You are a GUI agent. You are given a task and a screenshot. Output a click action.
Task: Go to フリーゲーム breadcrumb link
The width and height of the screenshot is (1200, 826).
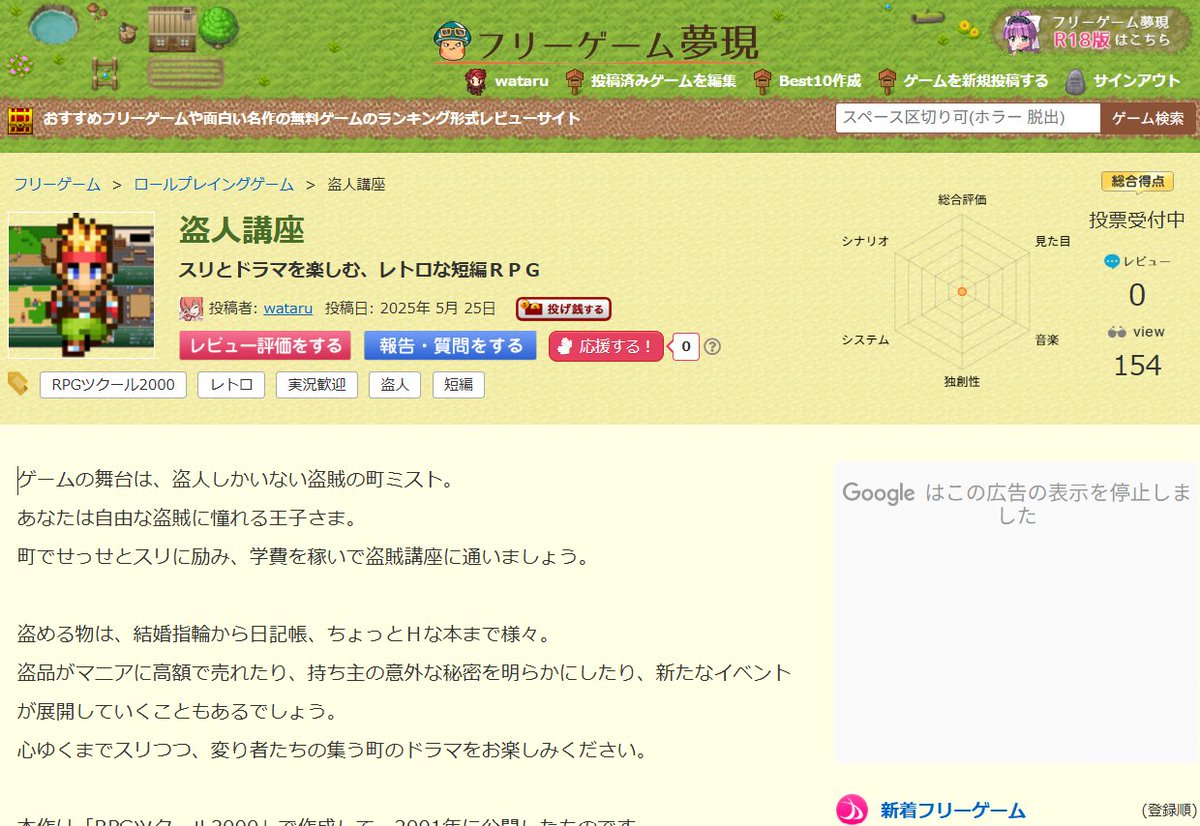[57, 184]
